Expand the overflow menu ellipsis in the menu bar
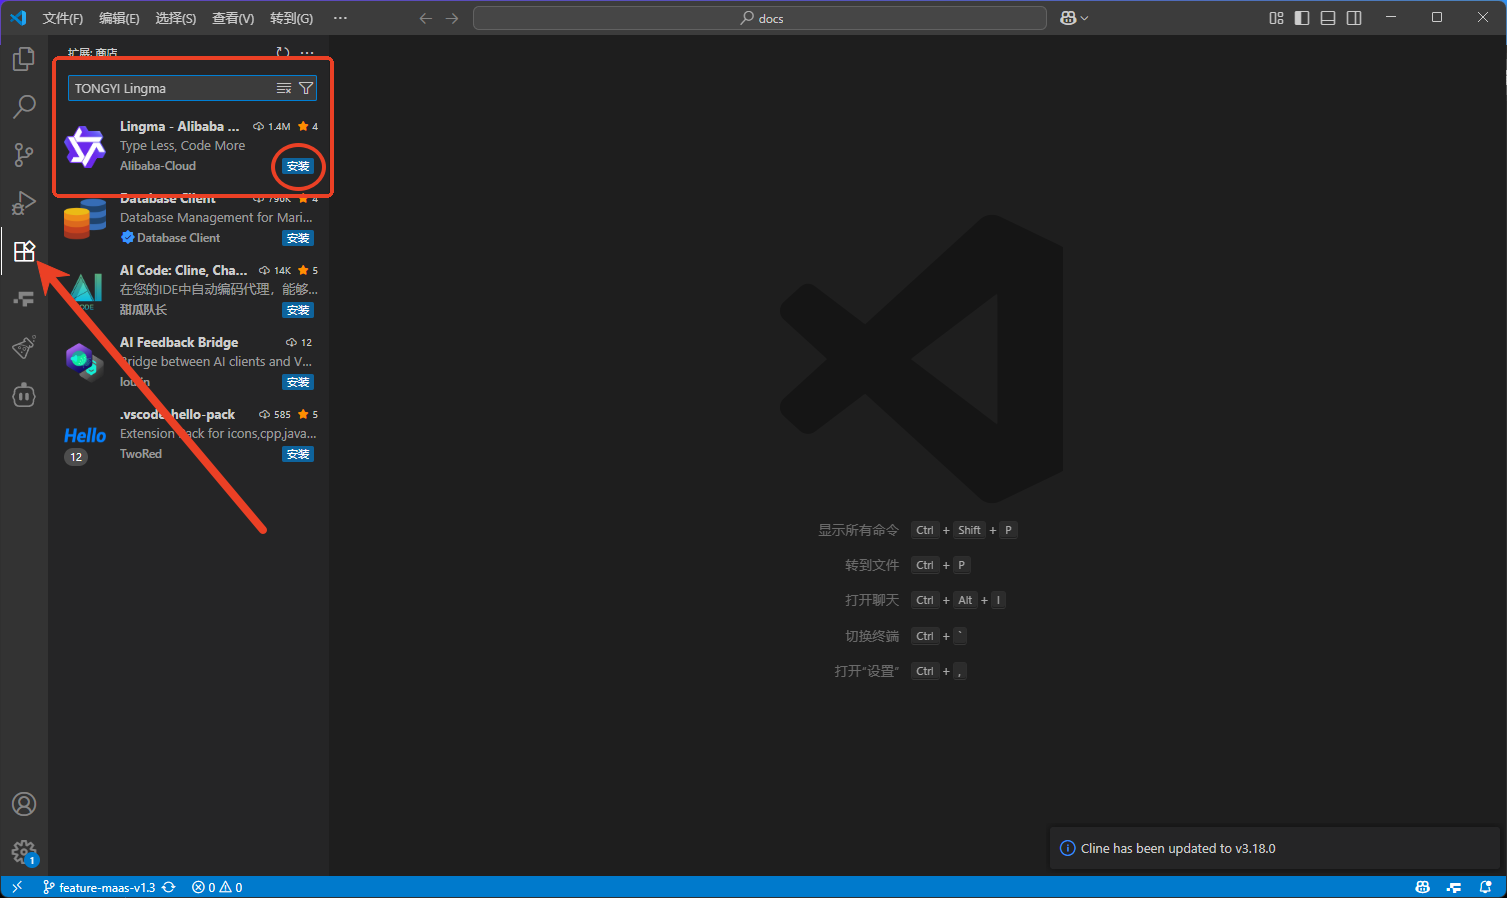This screenshot has width=1507, height=898. click(x=340, y=18)
